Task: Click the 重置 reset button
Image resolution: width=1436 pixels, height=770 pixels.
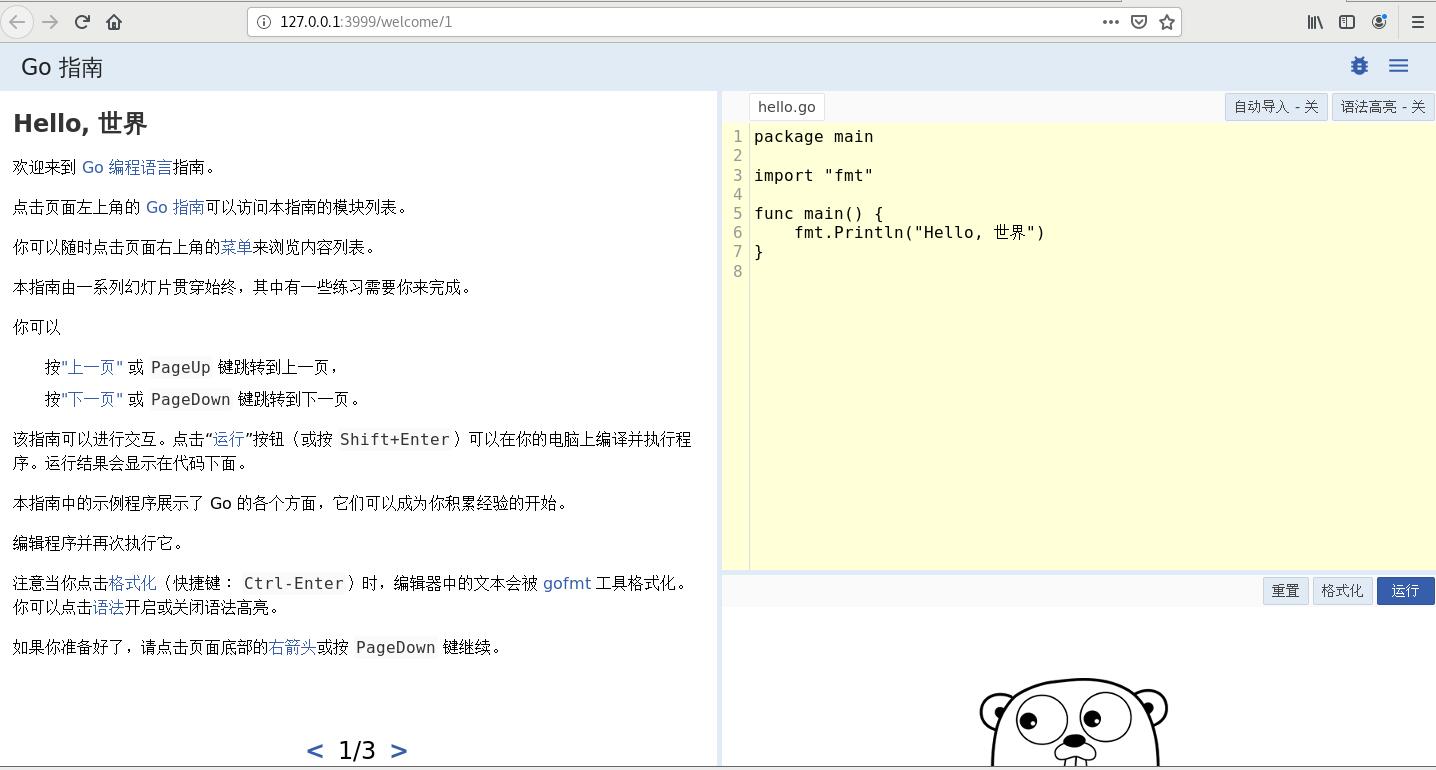Action: [1285, 591]
